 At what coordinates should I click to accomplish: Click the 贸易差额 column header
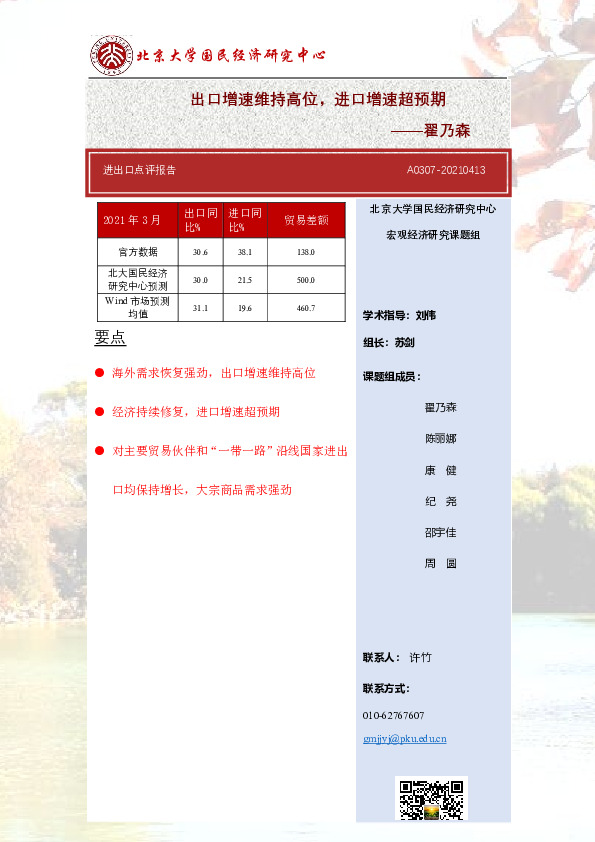coord(306,220)
